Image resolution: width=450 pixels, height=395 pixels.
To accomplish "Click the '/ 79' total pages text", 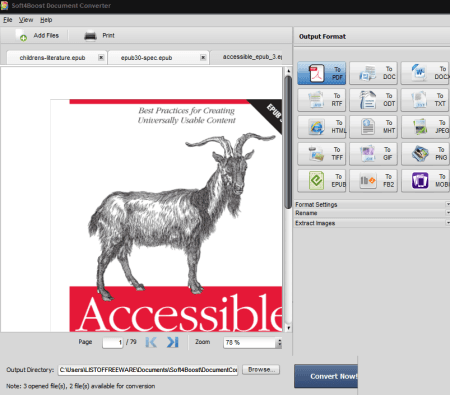I will click(131, 342).
